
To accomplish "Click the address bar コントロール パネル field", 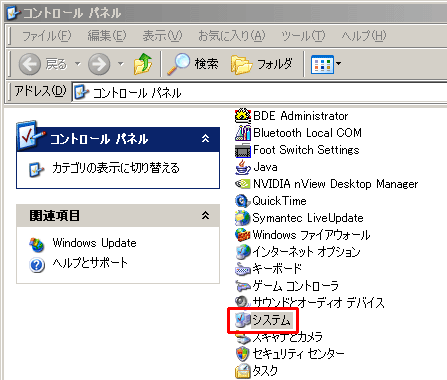I will click(x=259, y=92).
